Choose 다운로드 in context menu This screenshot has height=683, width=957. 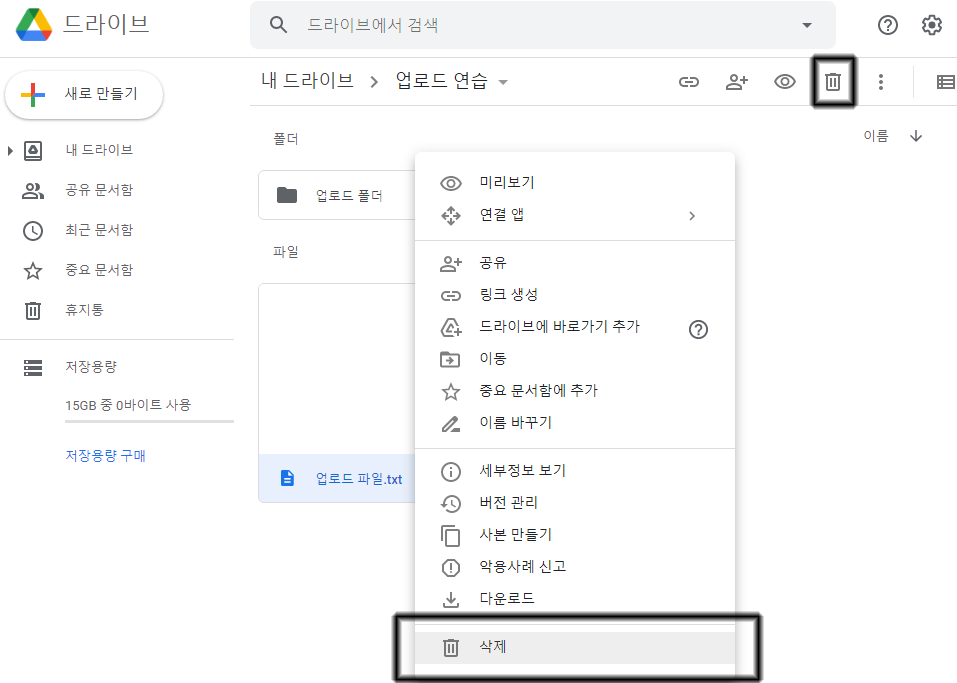coord(575,599)
